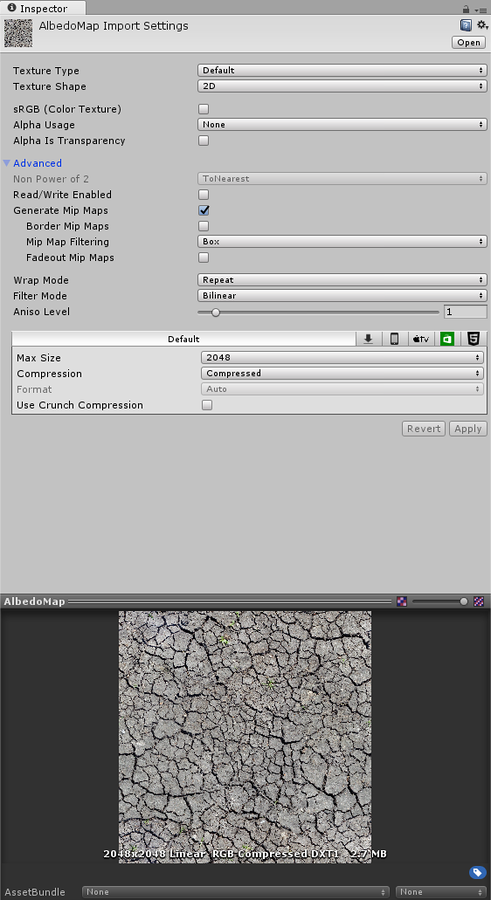
Task: Click the Aniso Level value field
Action: (465, 312)
